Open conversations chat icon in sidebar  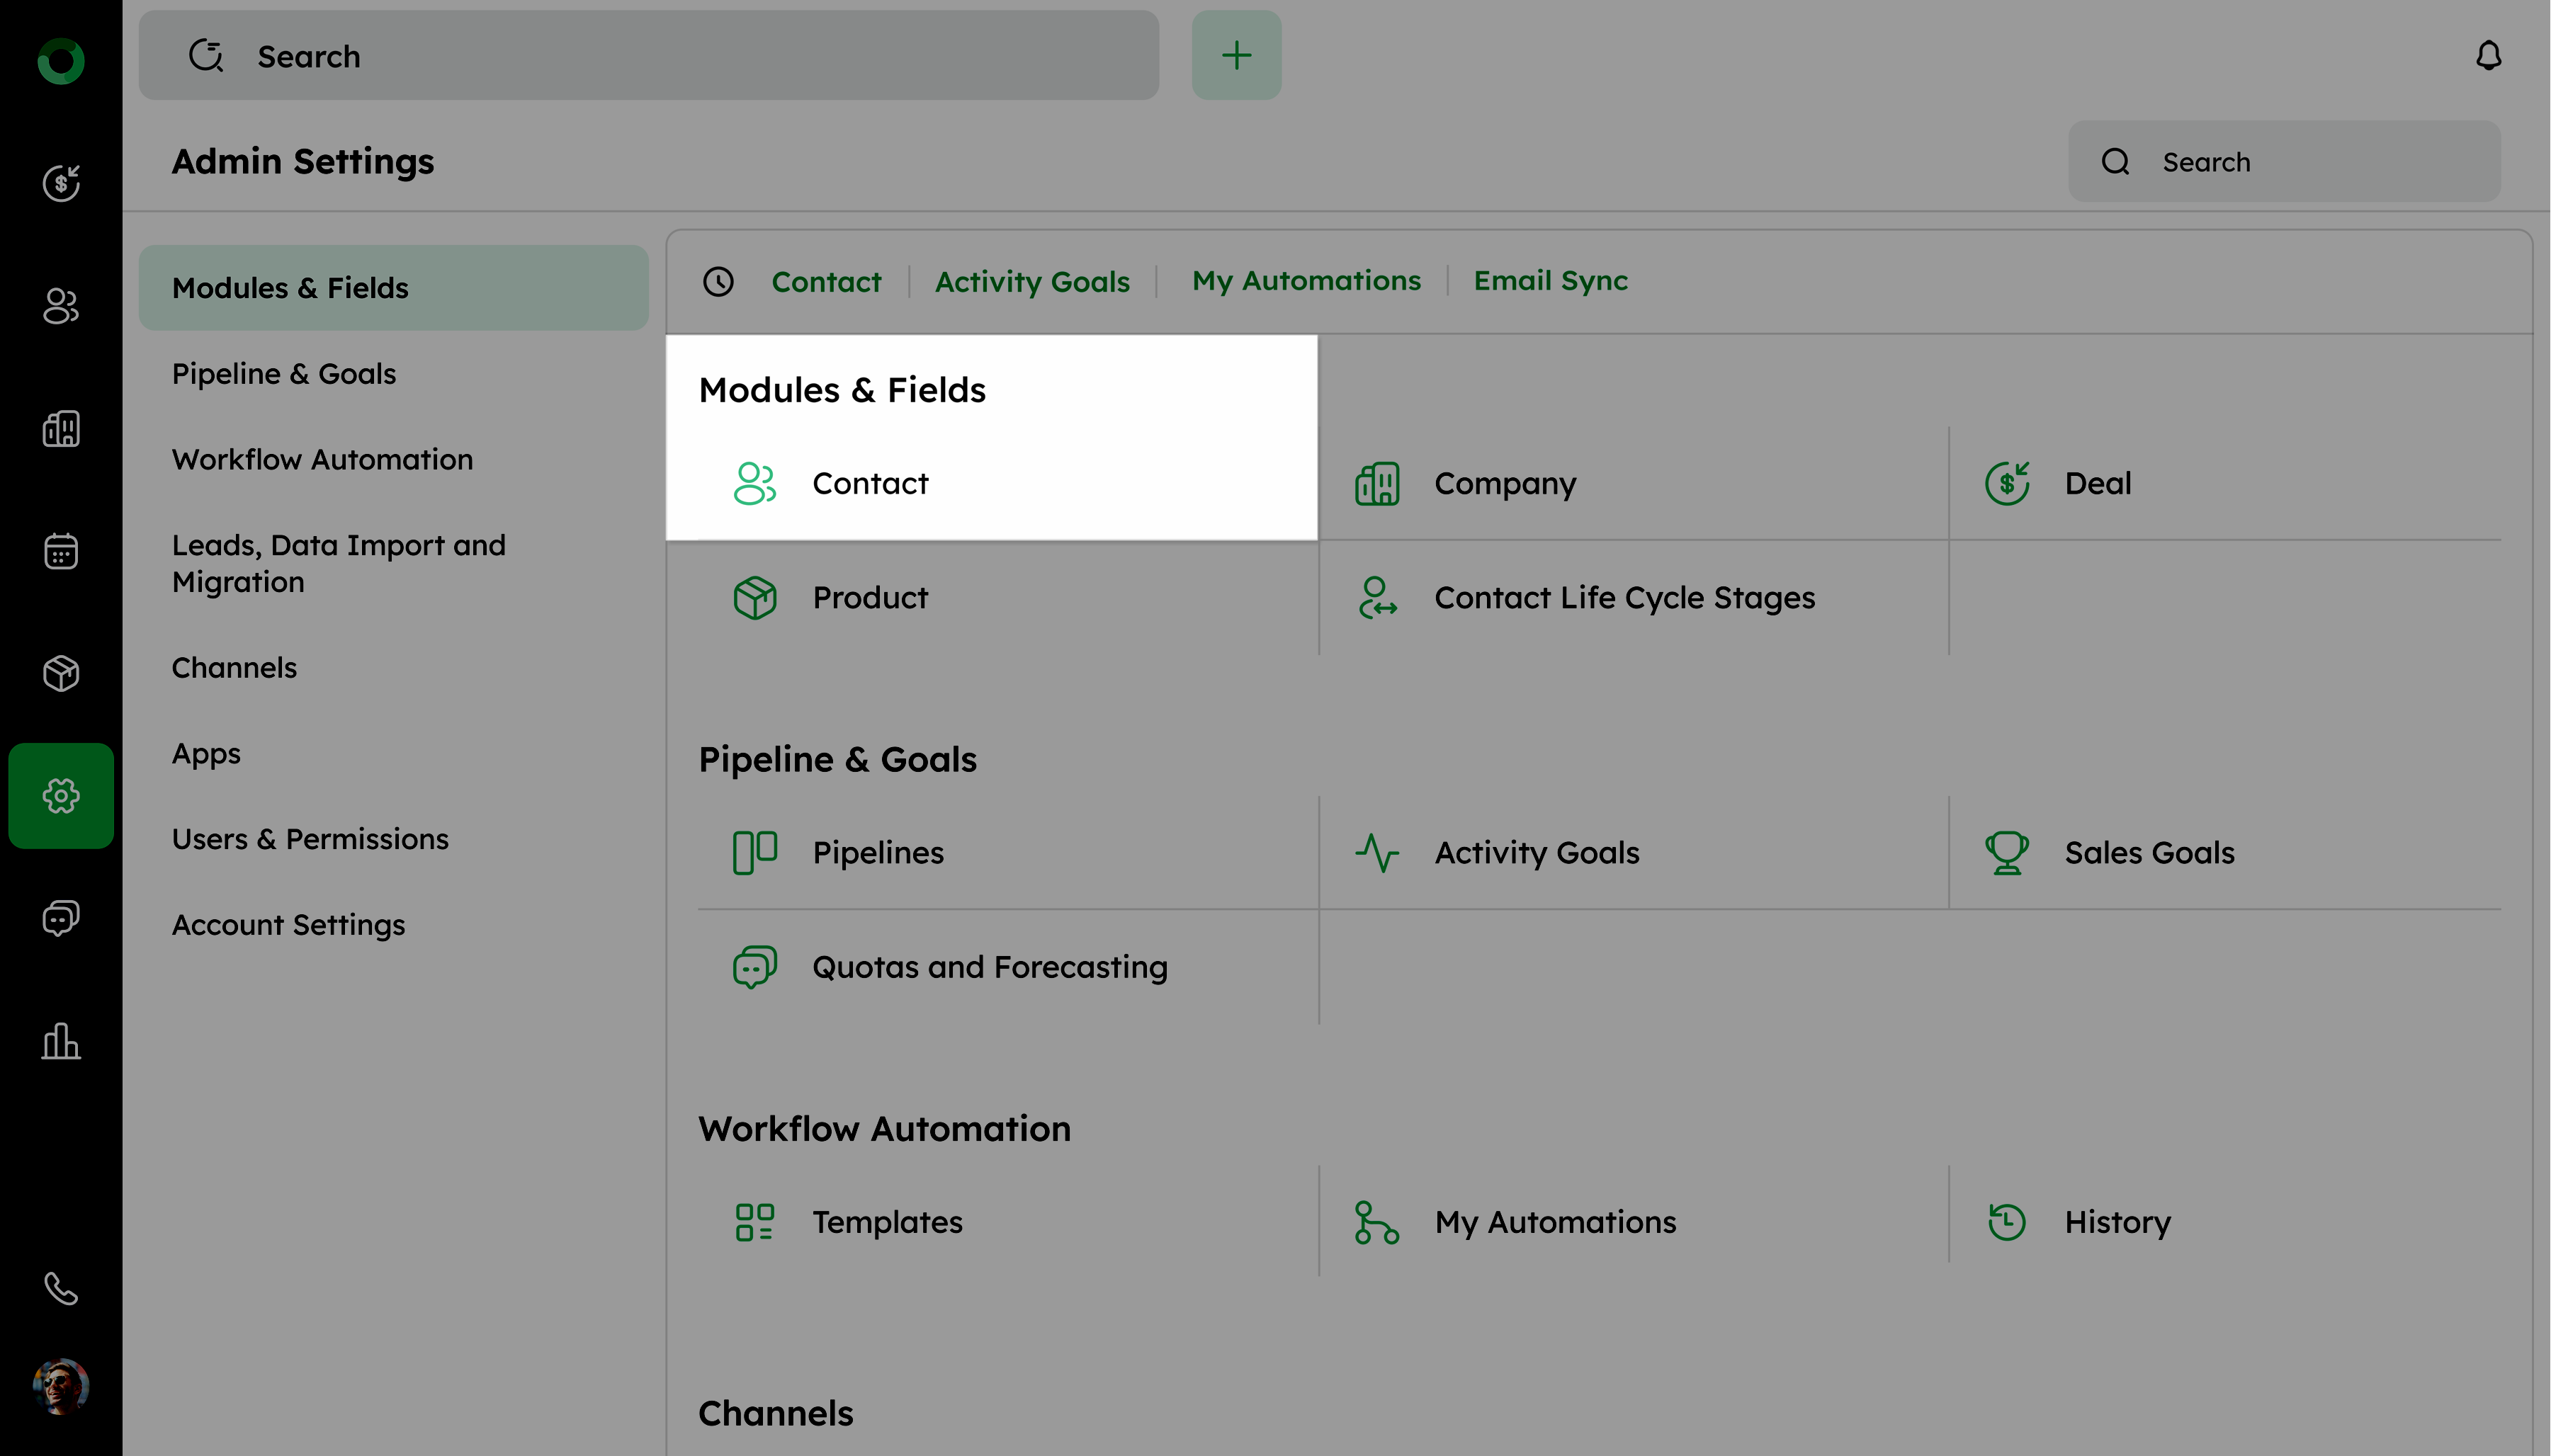coord(61,918)
